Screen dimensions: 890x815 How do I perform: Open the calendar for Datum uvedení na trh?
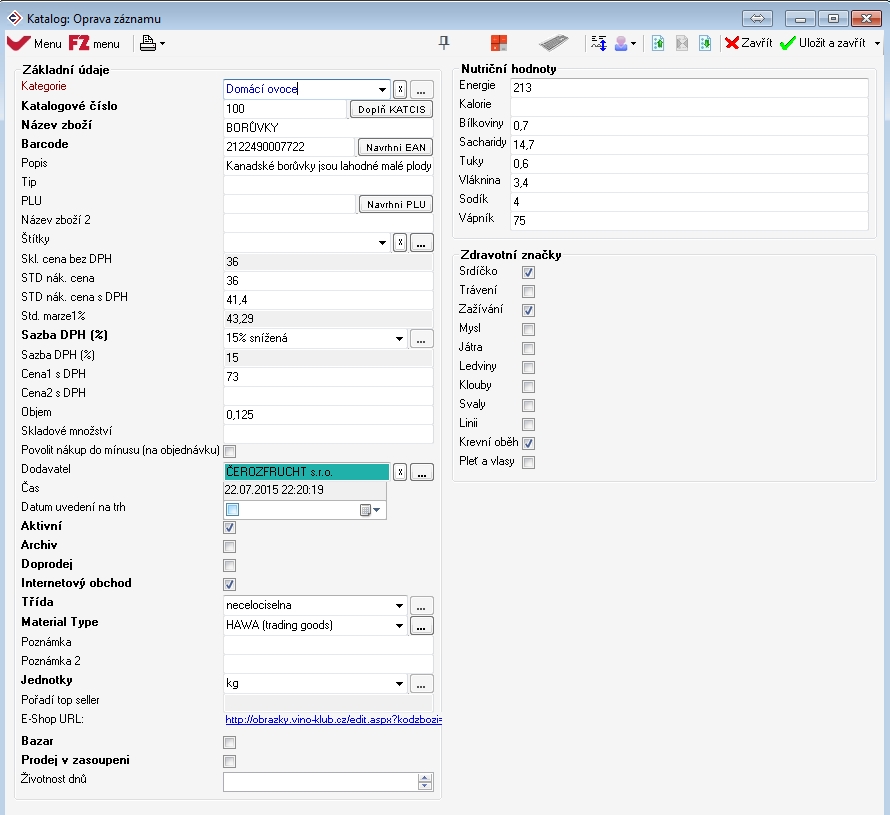(370, 510)
